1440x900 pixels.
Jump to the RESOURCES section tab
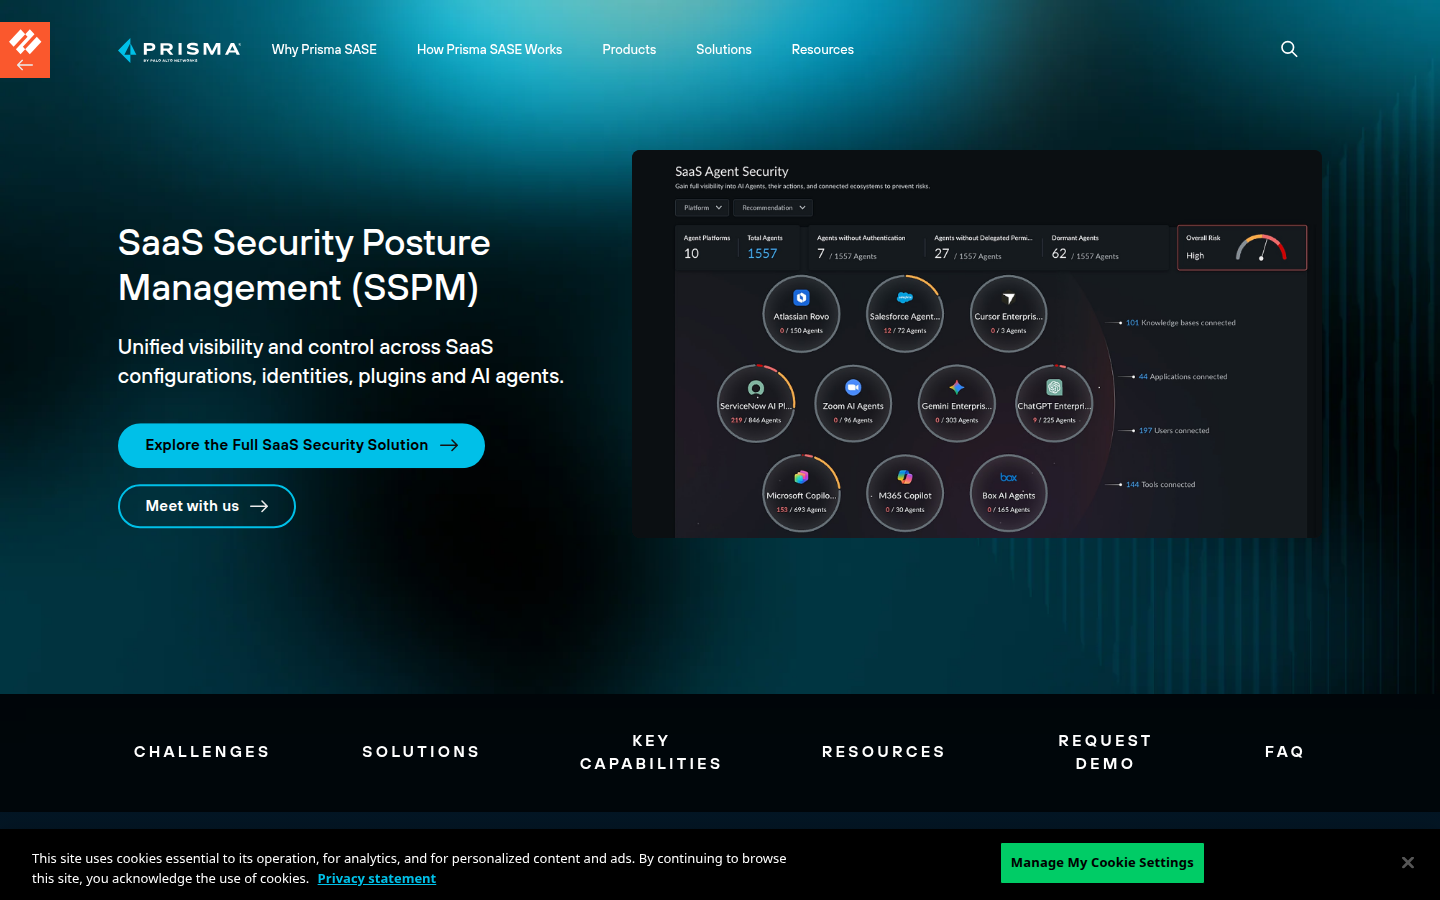884,752
